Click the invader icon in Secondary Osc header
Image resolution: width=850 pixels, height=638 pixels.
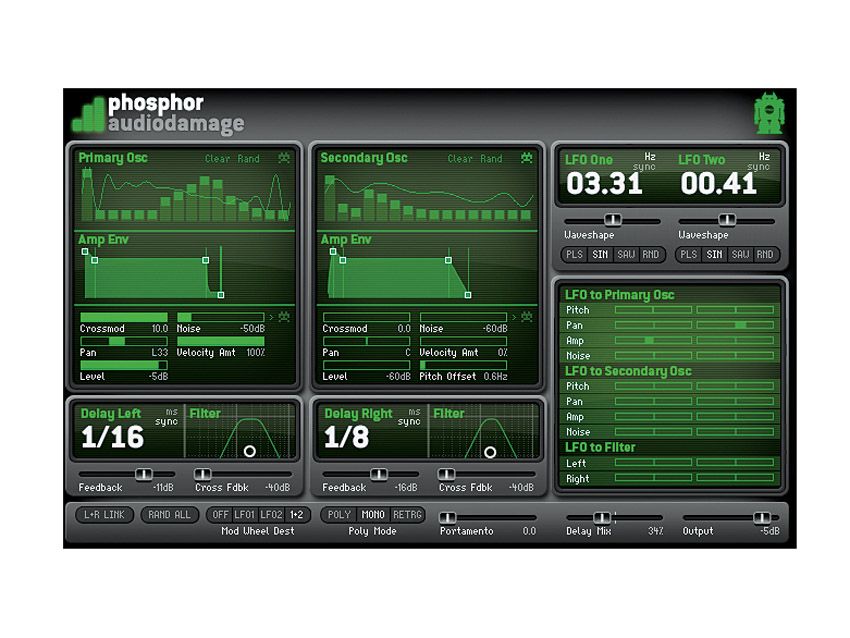click(x=526, y=158)
